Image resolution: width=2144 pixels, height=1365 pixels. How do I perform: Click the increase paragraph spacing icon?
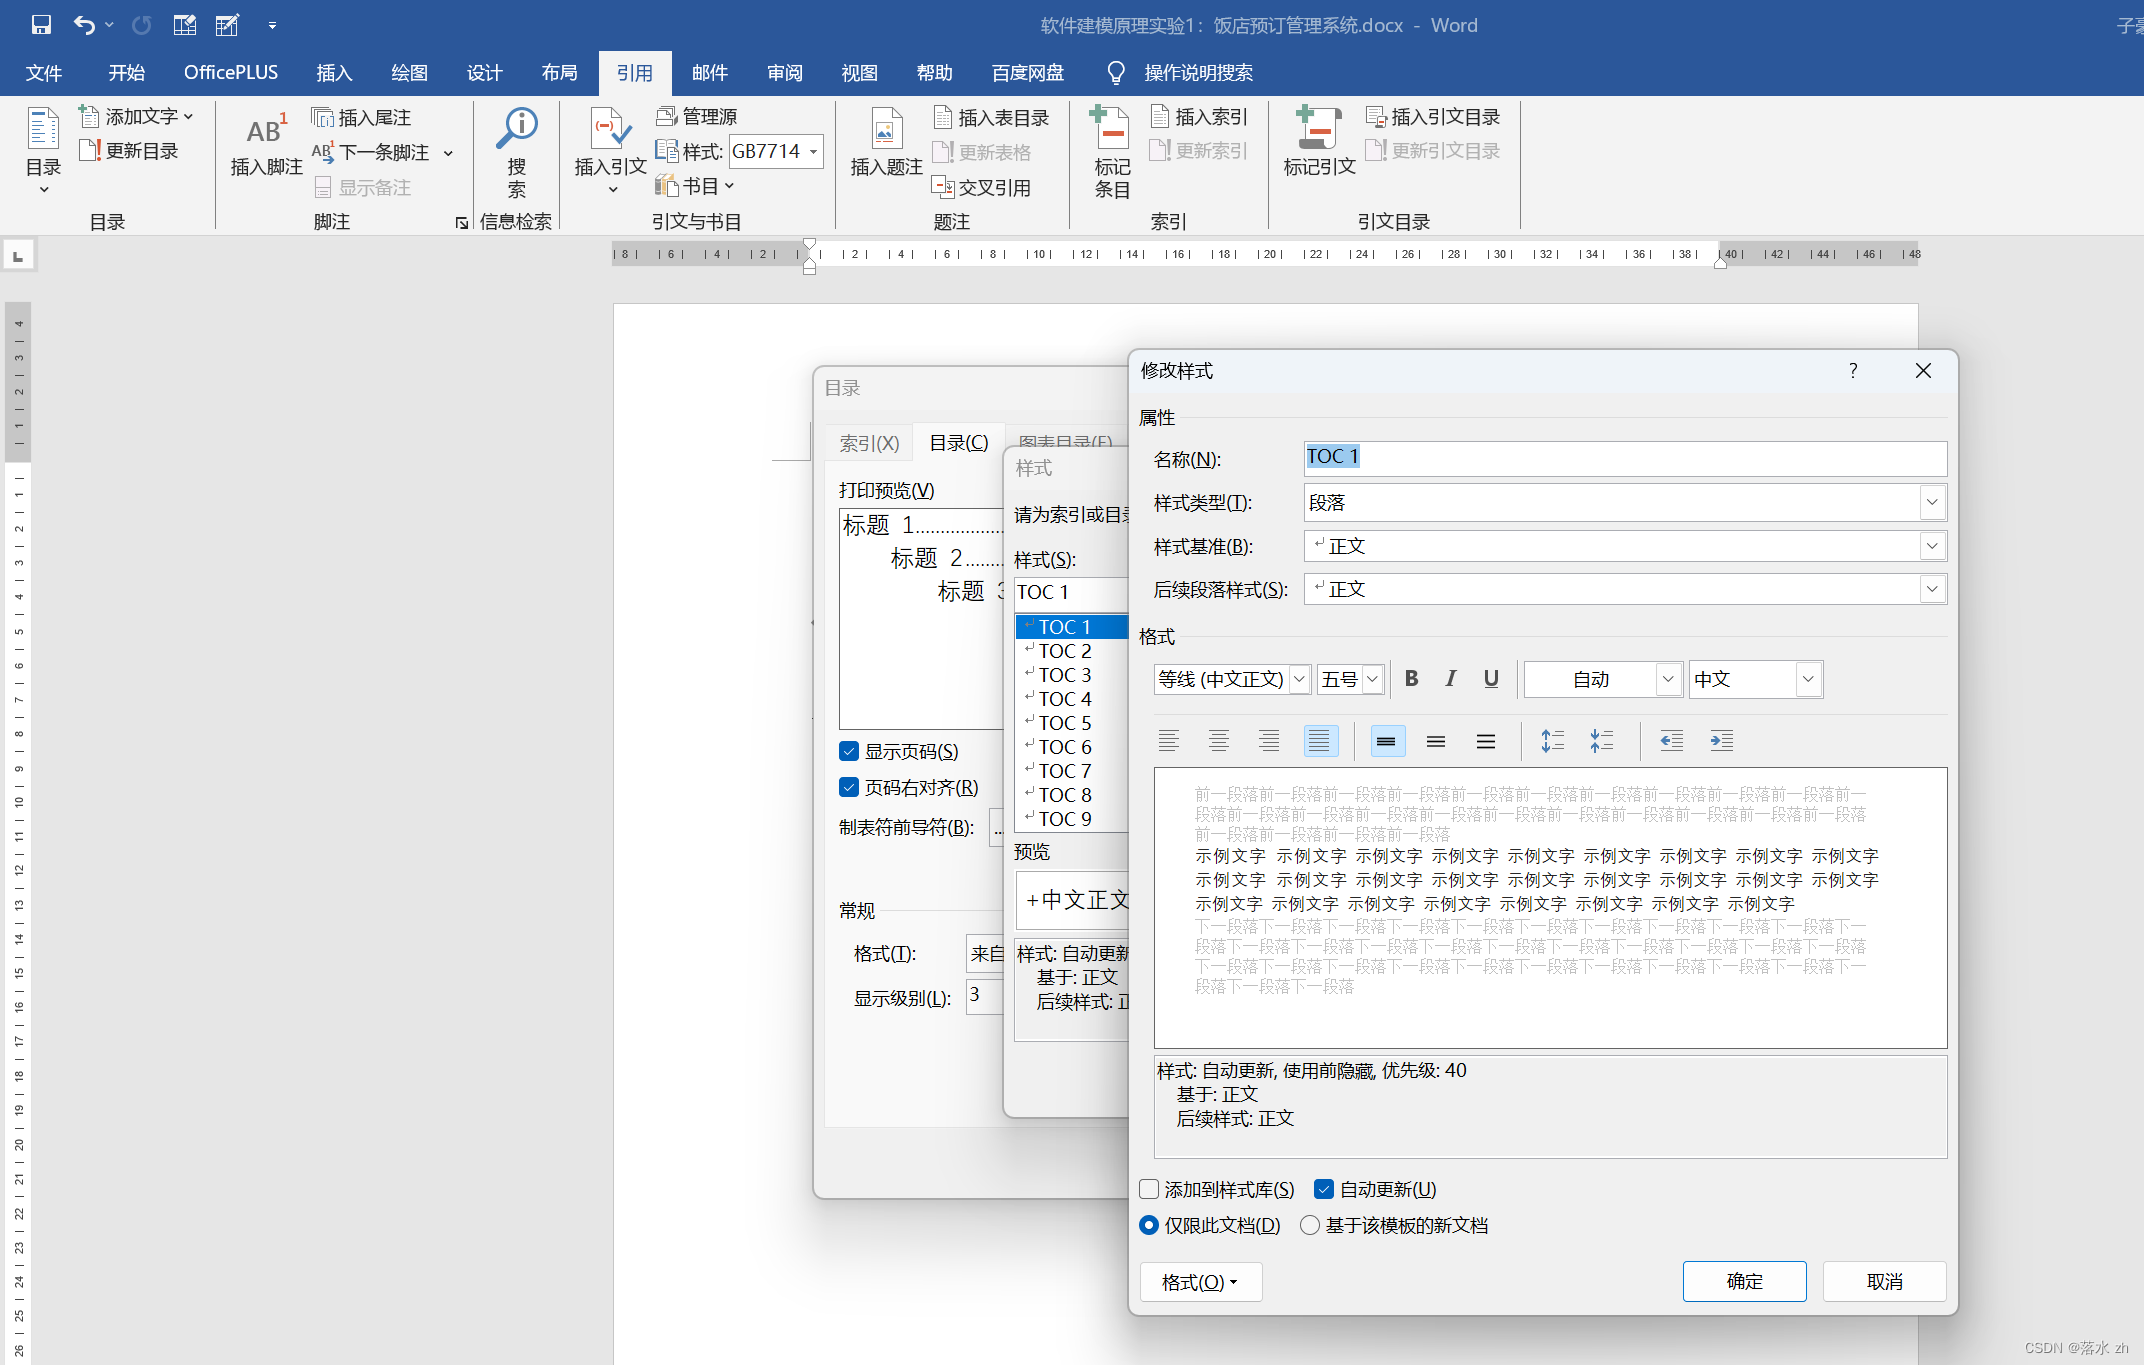pyautogui.click(x=1552, y=738)
